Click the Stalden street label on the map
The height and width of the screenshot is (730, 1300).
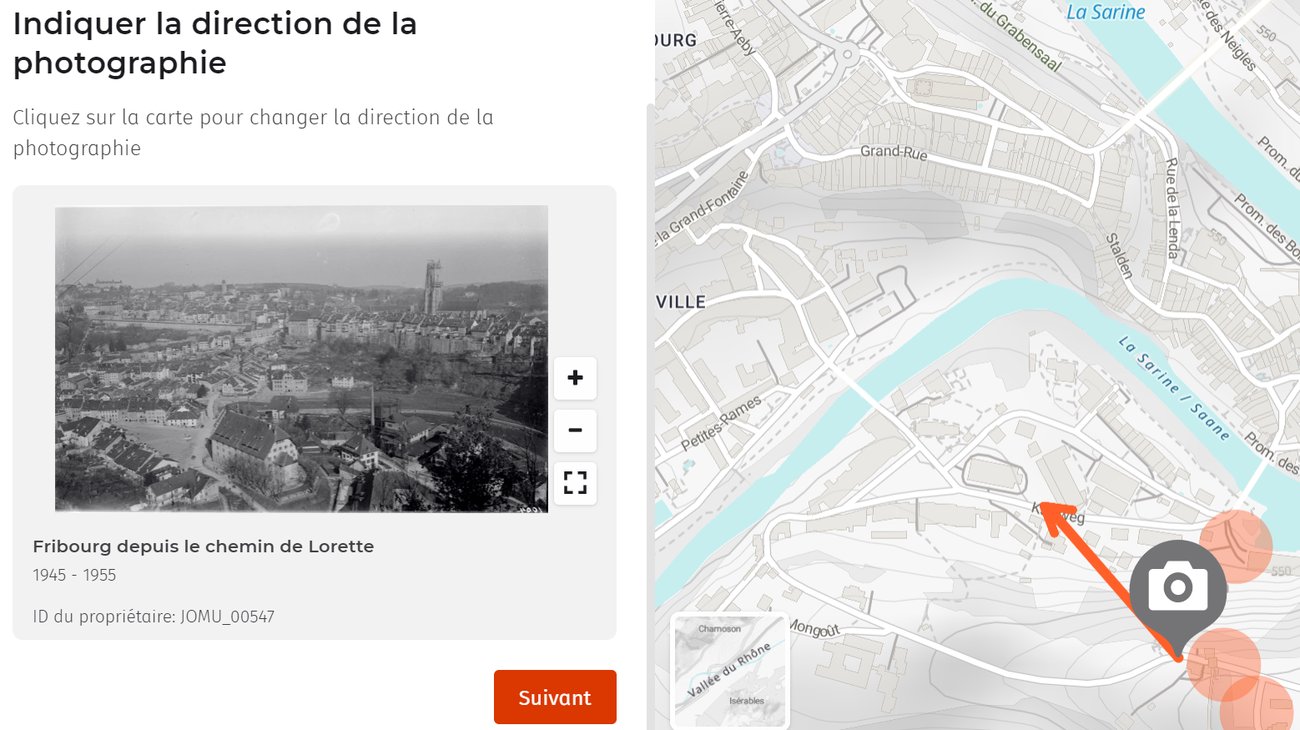[x=1119, y=256]
